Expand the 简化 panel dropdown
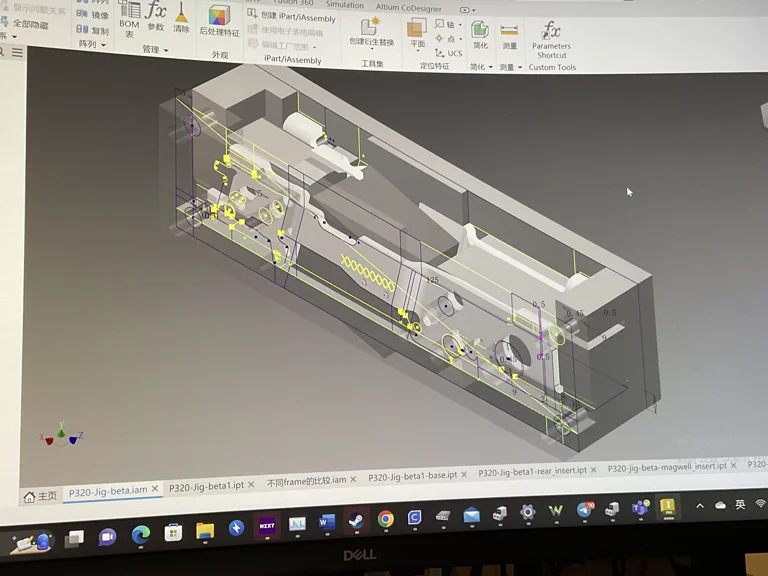Viewport: 768px width, 576px height. pos(490,67)
